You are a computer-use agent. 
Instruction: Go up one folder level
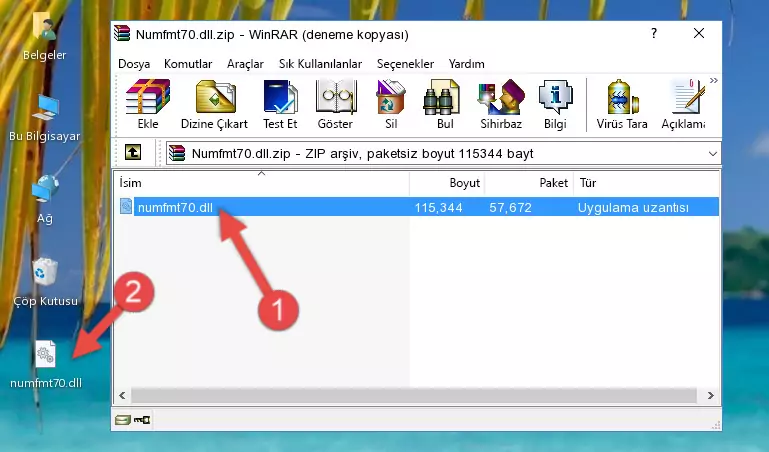point(133,152)
